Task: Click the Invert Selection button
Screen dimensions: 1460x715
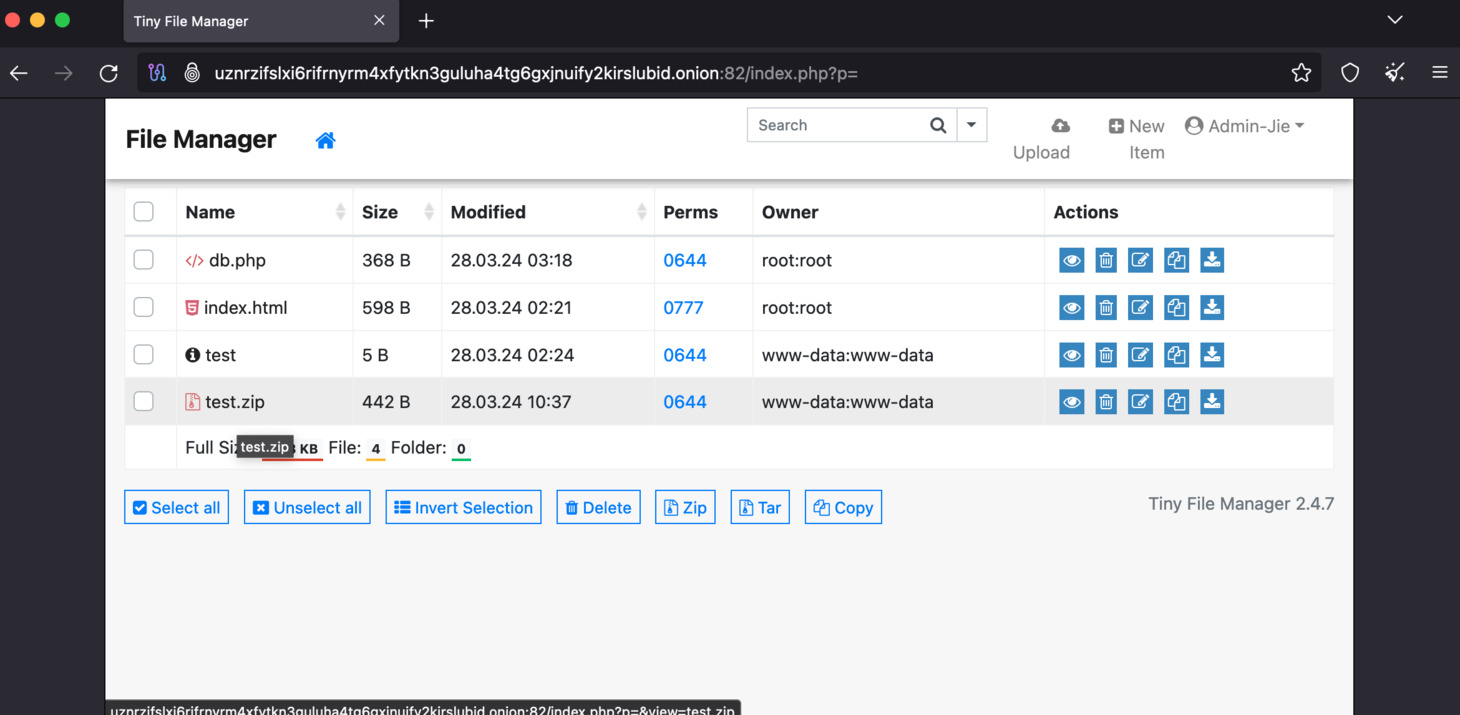Action: (x=463, y=507)
